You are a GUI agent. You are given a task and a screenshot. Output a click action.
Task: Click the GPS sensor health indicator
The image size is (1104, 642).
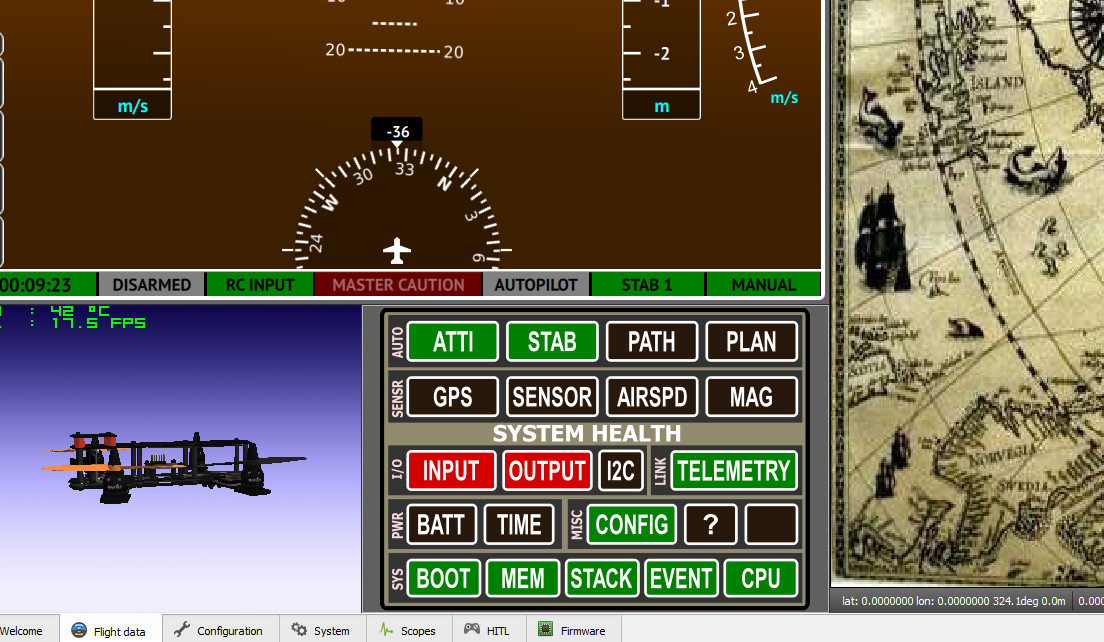point(453,397)
